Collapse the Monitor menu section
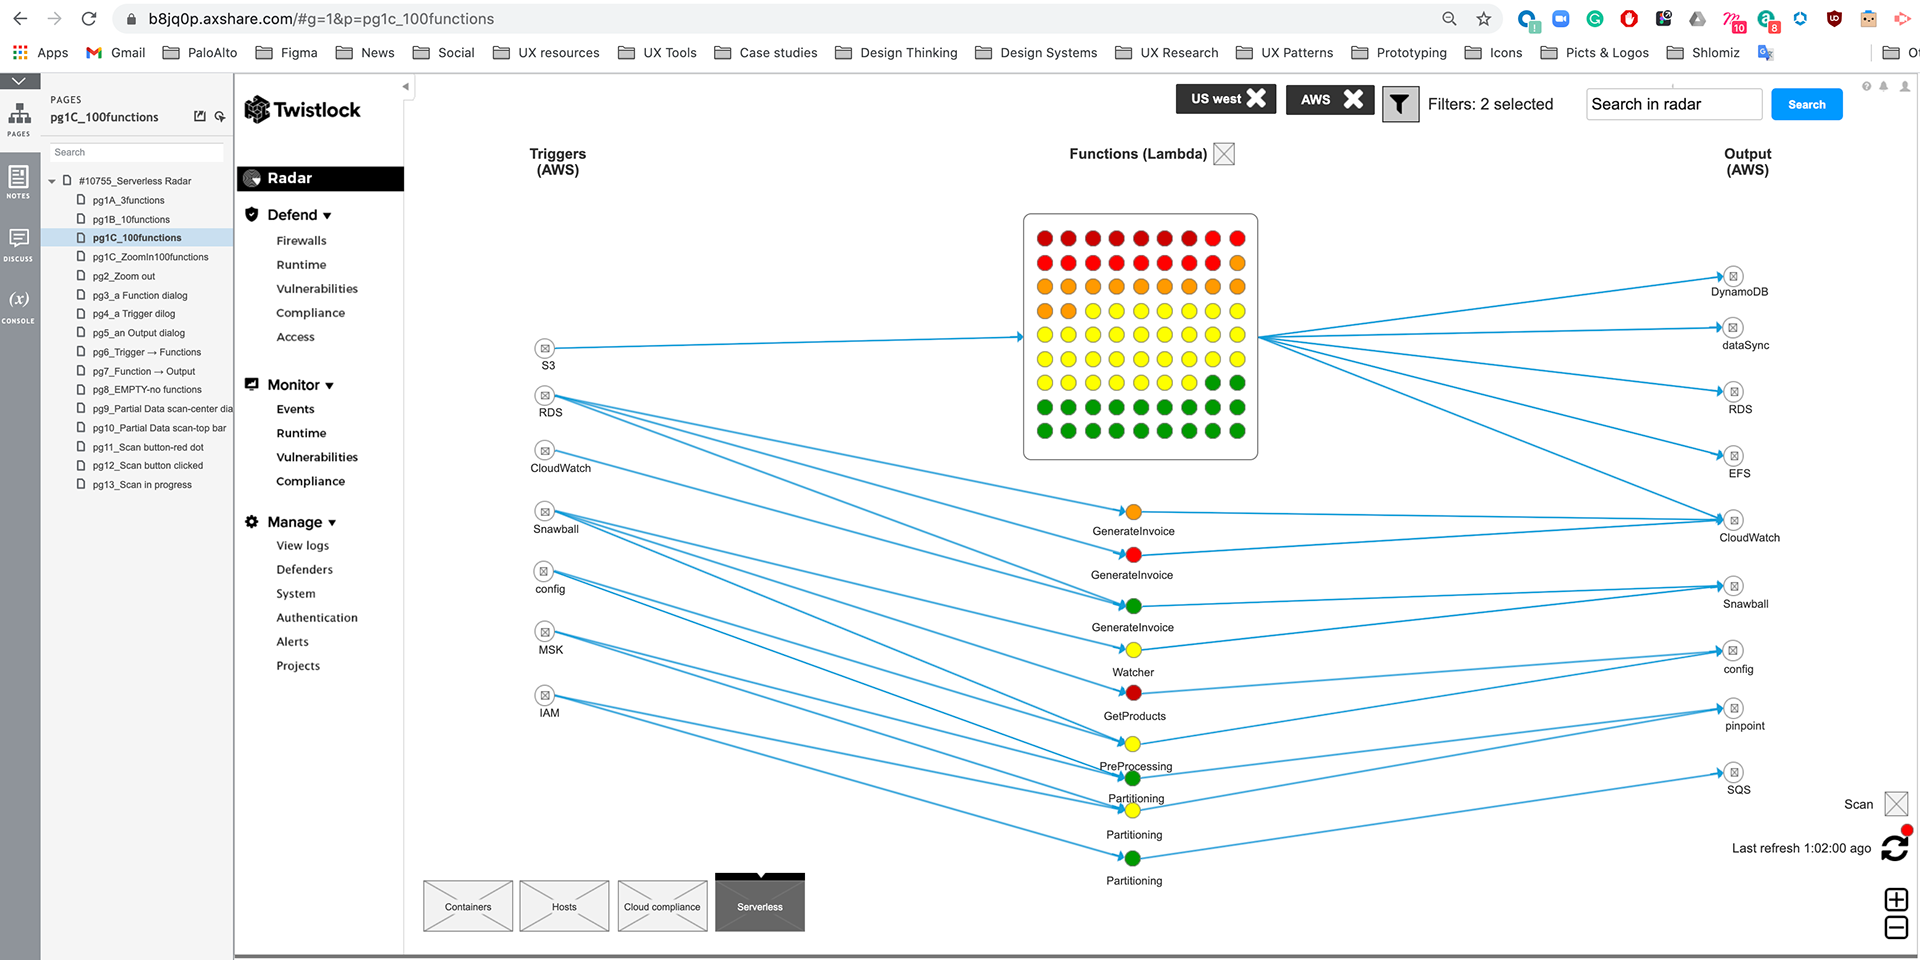Image resolution: width=1920 pixels, height=960 pixels. point(329,386)
